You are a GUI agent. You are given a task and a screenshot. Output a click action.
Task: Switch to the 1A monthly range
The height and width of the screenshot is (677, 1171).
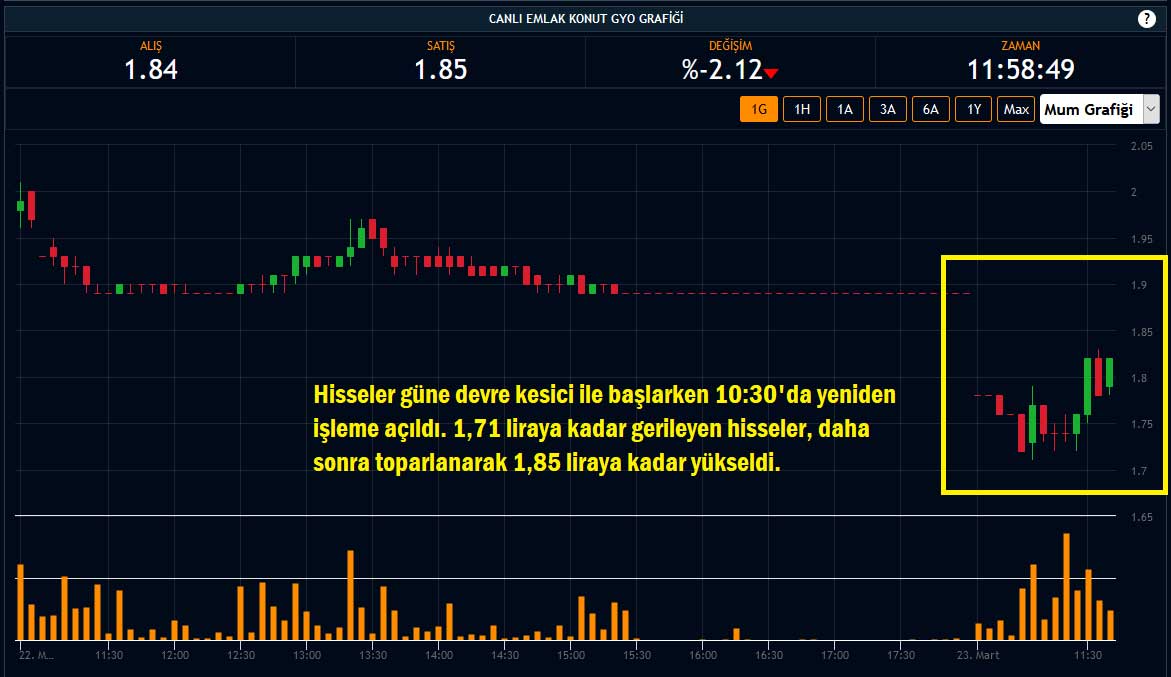tap(845, 109)
